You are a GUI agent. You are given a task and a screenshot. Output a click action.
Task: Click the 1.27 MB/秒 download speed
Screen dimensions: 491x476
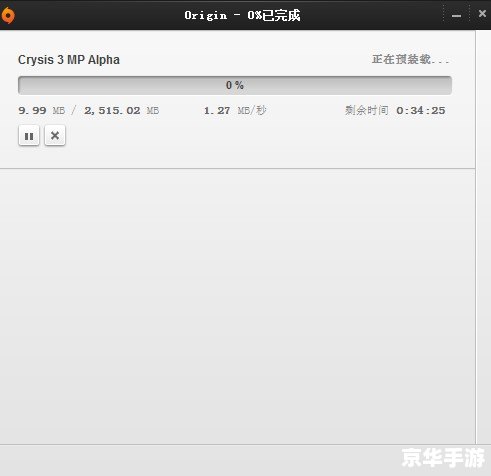pos(235,110)
